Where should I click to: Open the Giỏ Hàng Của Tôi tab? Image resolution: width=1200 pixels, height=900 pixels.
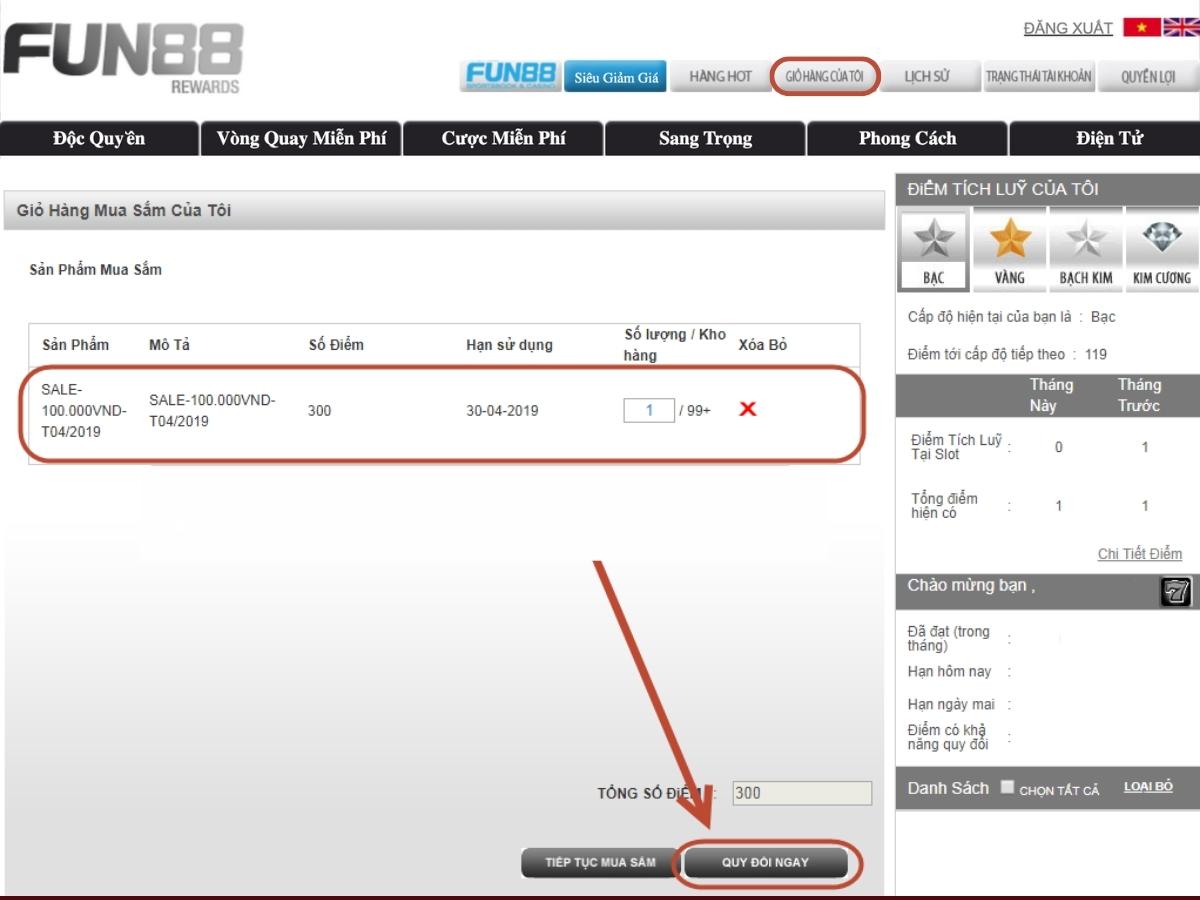(824, 76)
